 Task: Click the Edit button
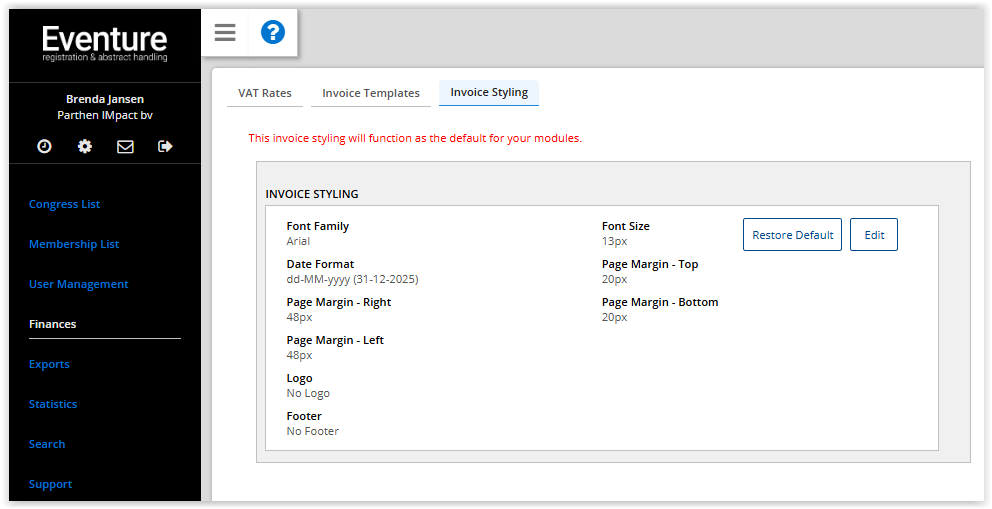pos(874,235)
